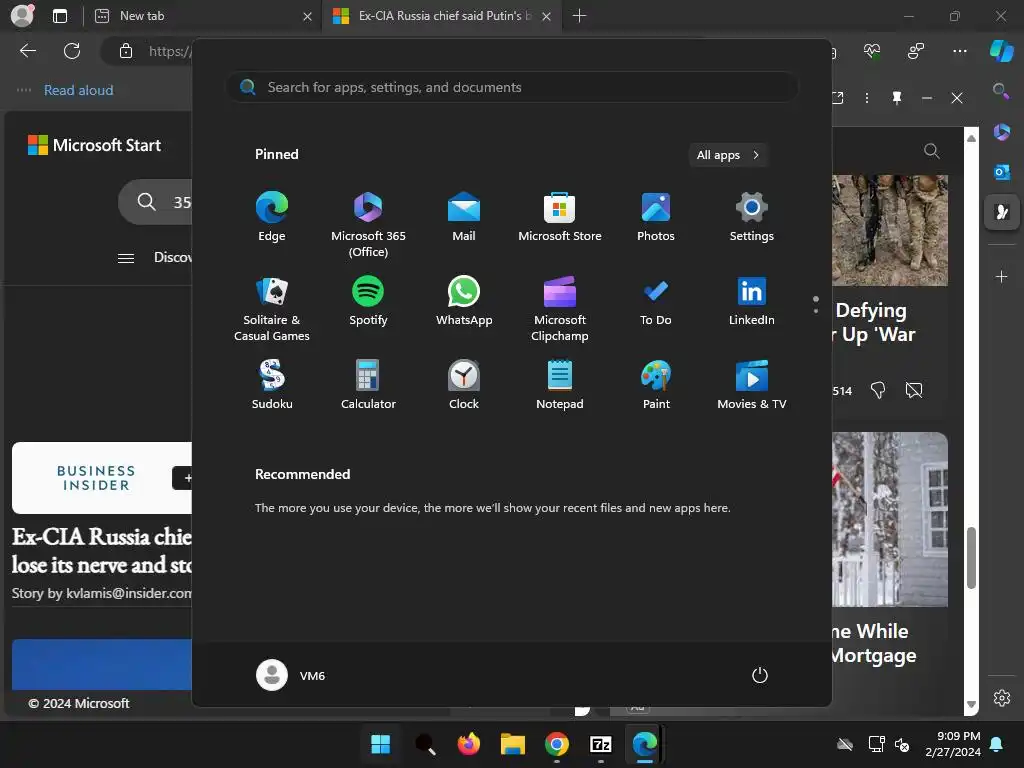1024x768 pixels.
Task: Open the Paint app
Action: pyautogui.click(x=656, y=385)
